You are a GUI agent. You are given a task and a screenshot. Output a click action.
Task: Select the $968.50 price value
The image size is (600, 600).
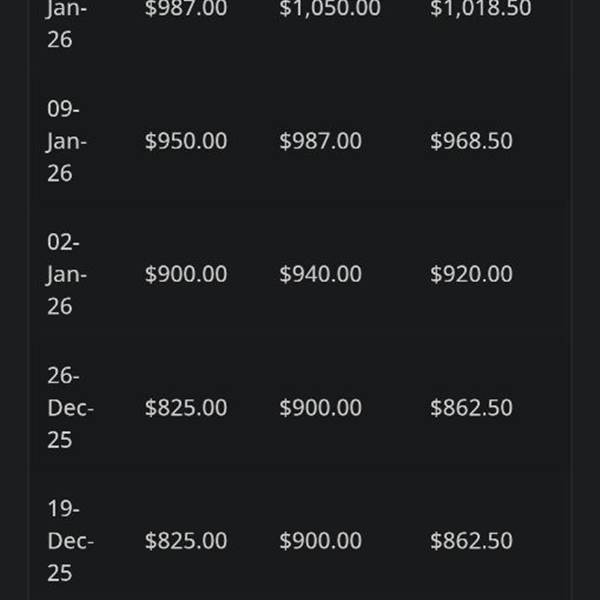[x=471, y=141]
